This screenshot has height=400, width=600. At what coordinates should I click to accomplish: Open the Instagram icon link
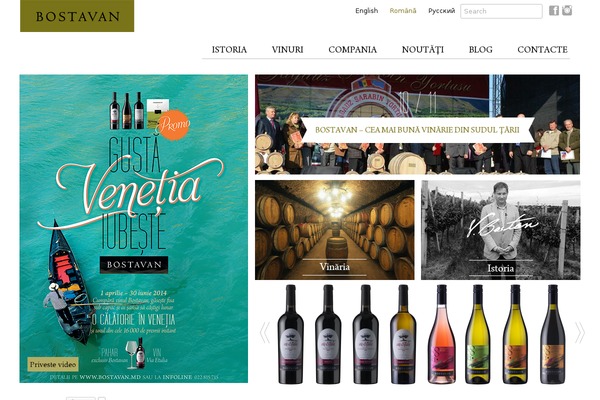pos(567,11)
